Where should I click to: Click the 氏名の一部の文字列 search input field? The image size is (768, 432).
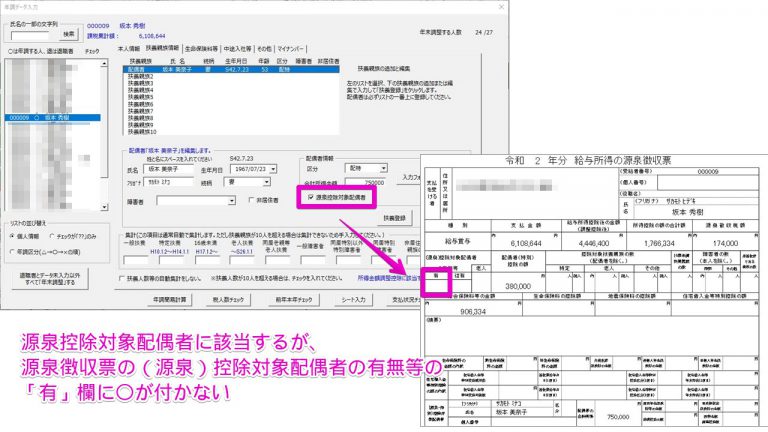[30, 36]
